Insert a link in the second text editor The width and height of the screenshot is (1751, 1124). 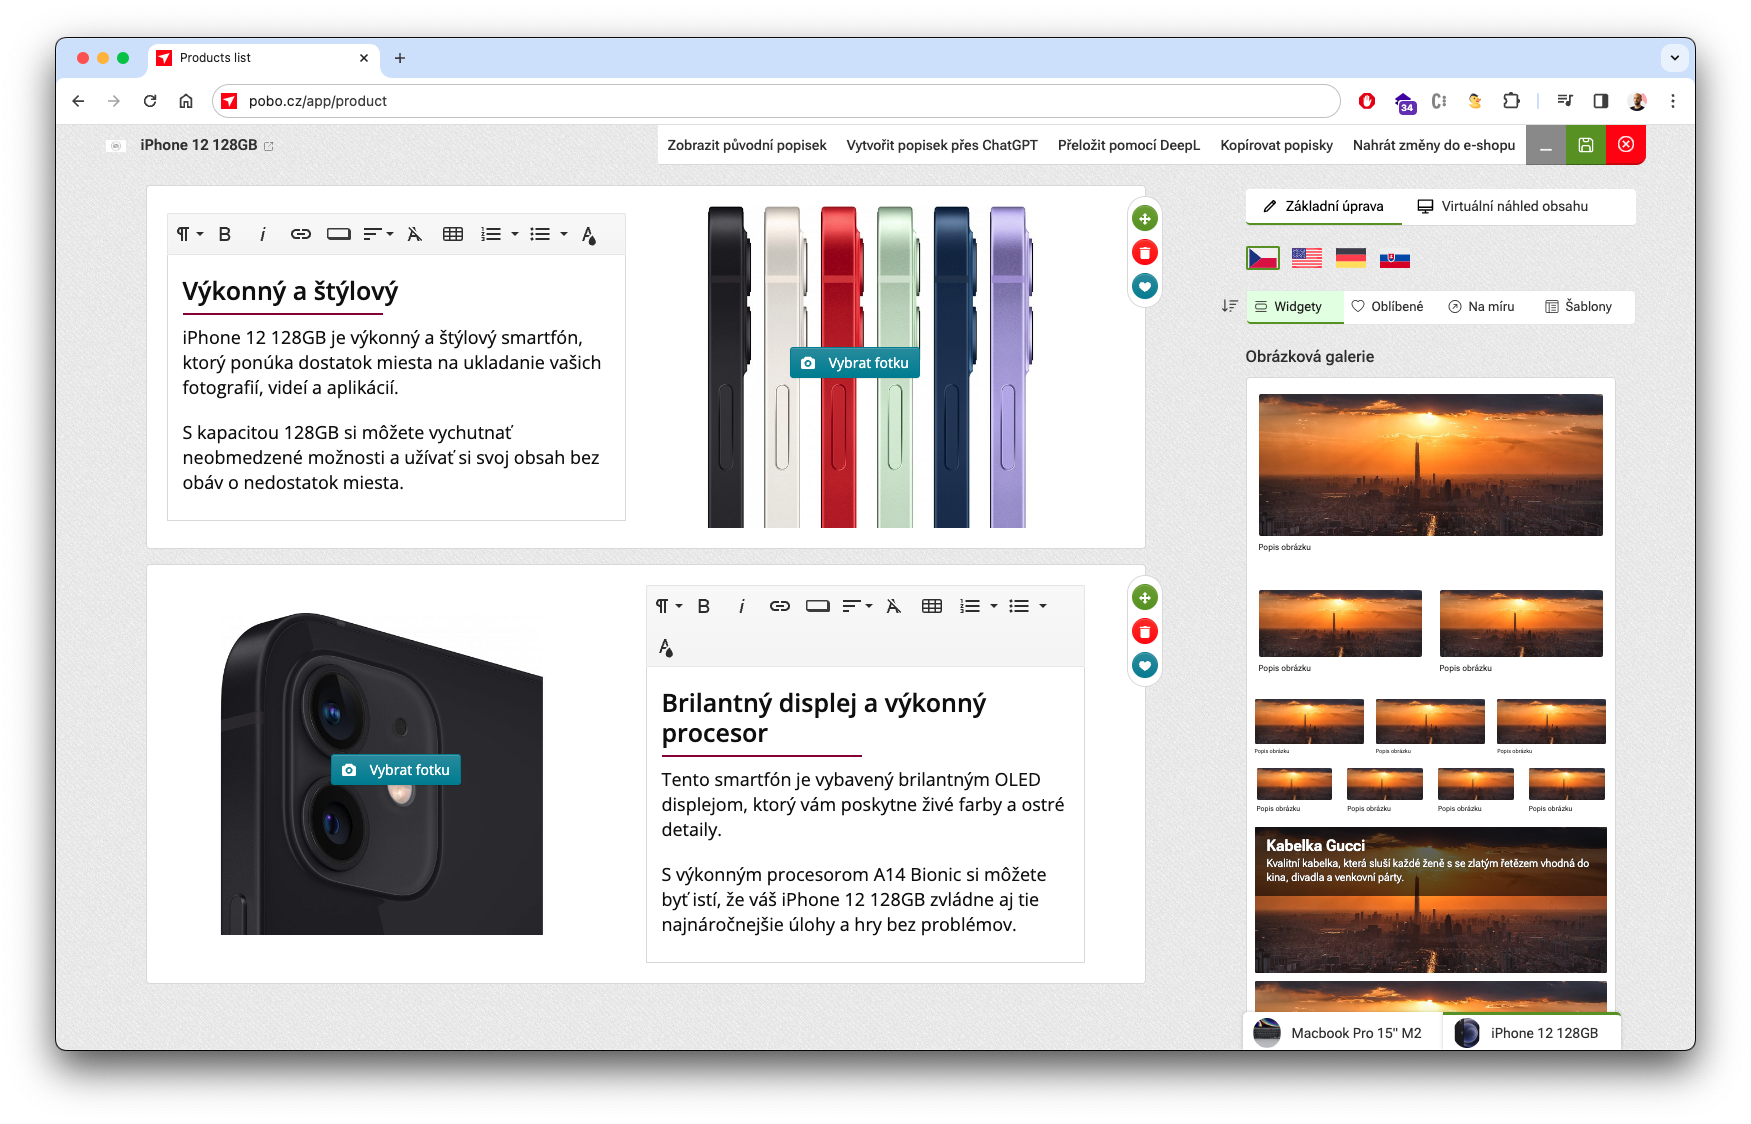pyautogui.click(x=779, y=606)
